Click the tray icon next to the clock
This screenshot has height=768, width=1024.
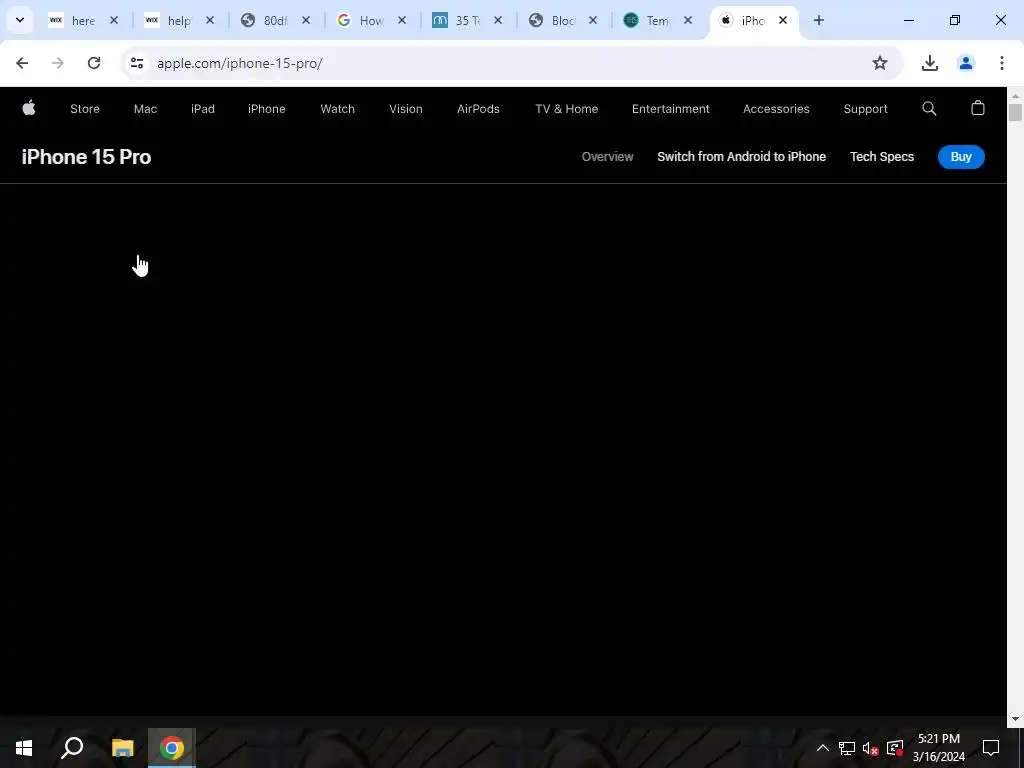895,748
